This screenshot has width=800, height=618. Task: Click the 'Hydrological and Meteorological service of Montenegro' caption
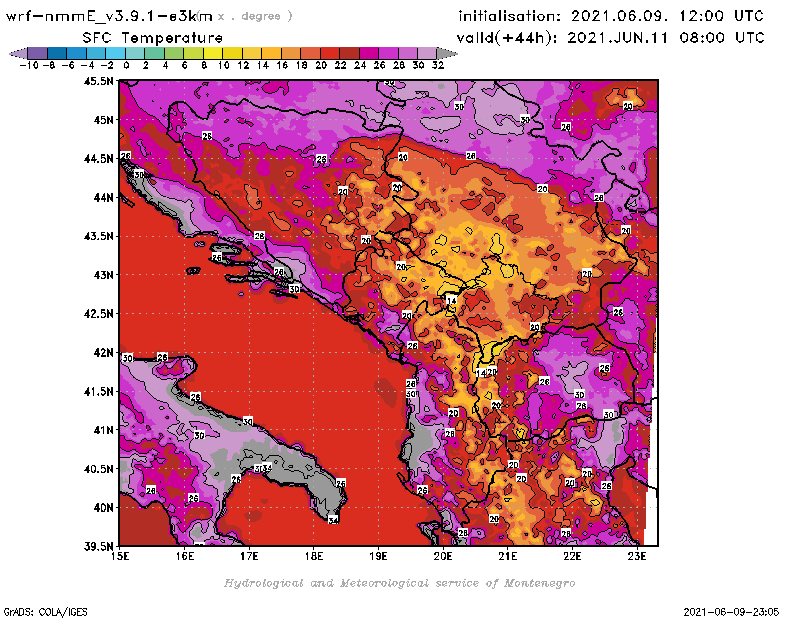(x=399, y=583)
